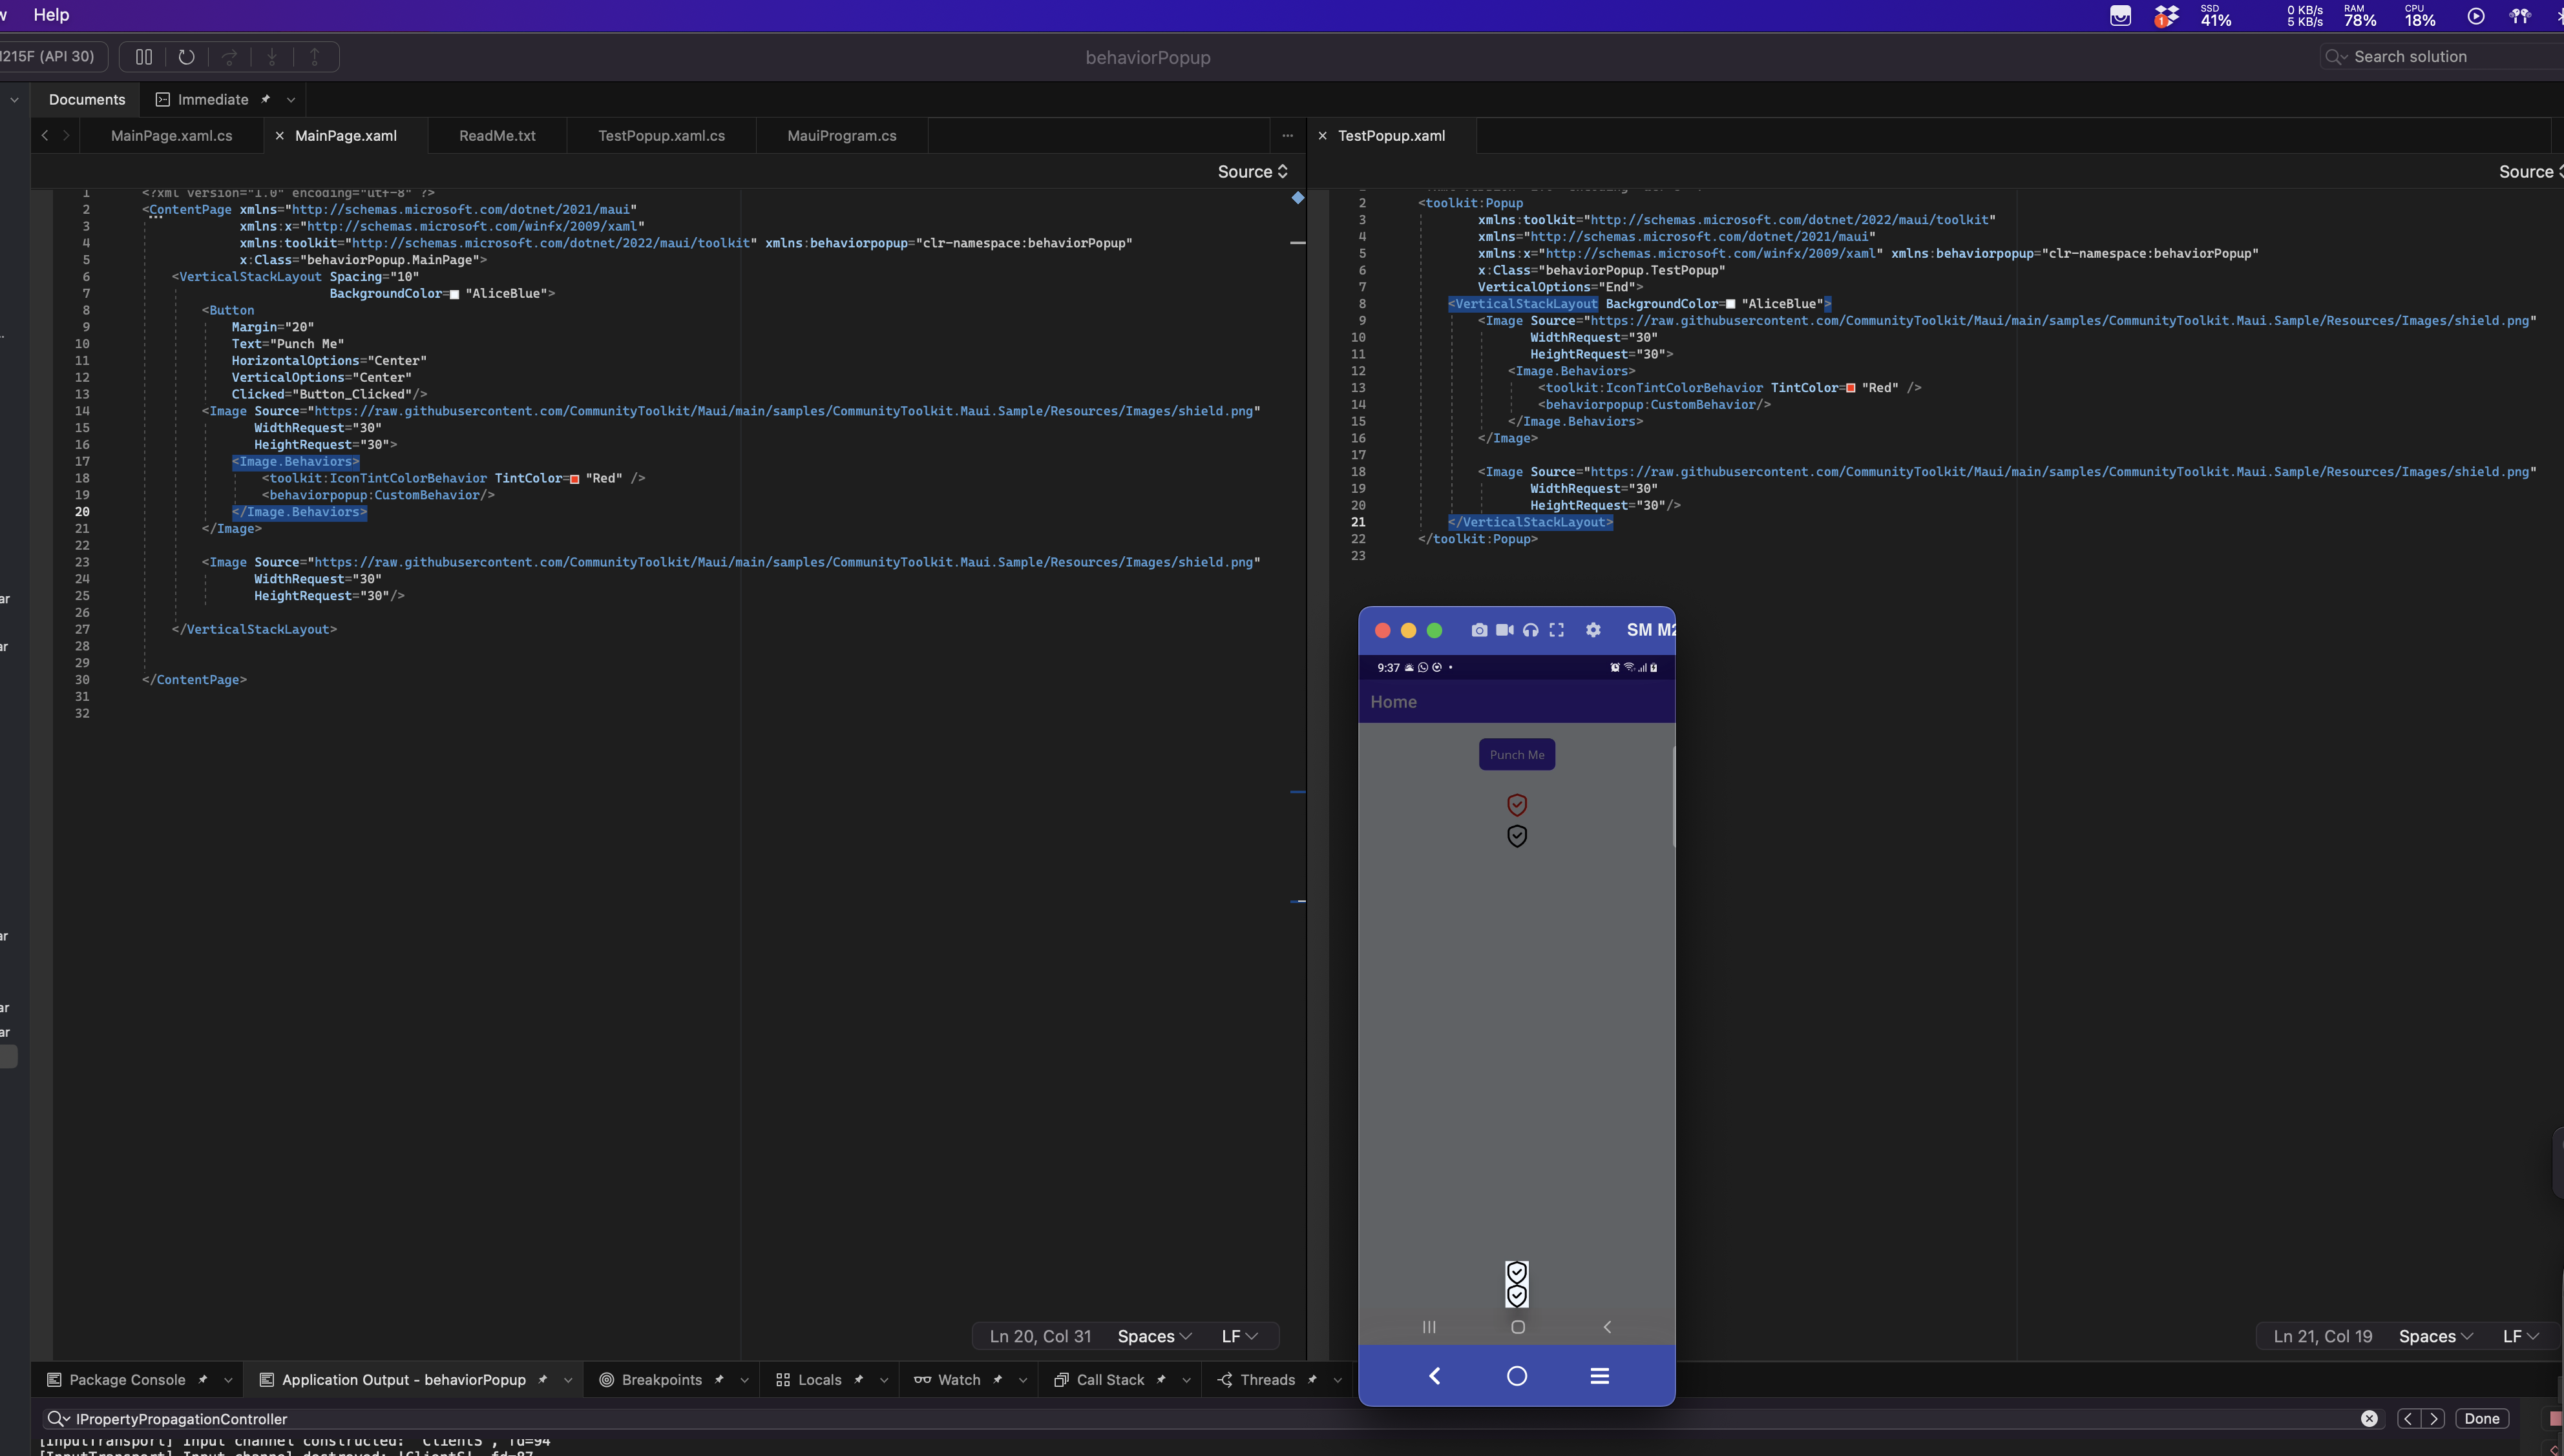This screenshot has width=2564, height=1456.
Task: Capture emulator screenshot with the camera icon
Action: pyautogui.click(x=1480, y=630)
